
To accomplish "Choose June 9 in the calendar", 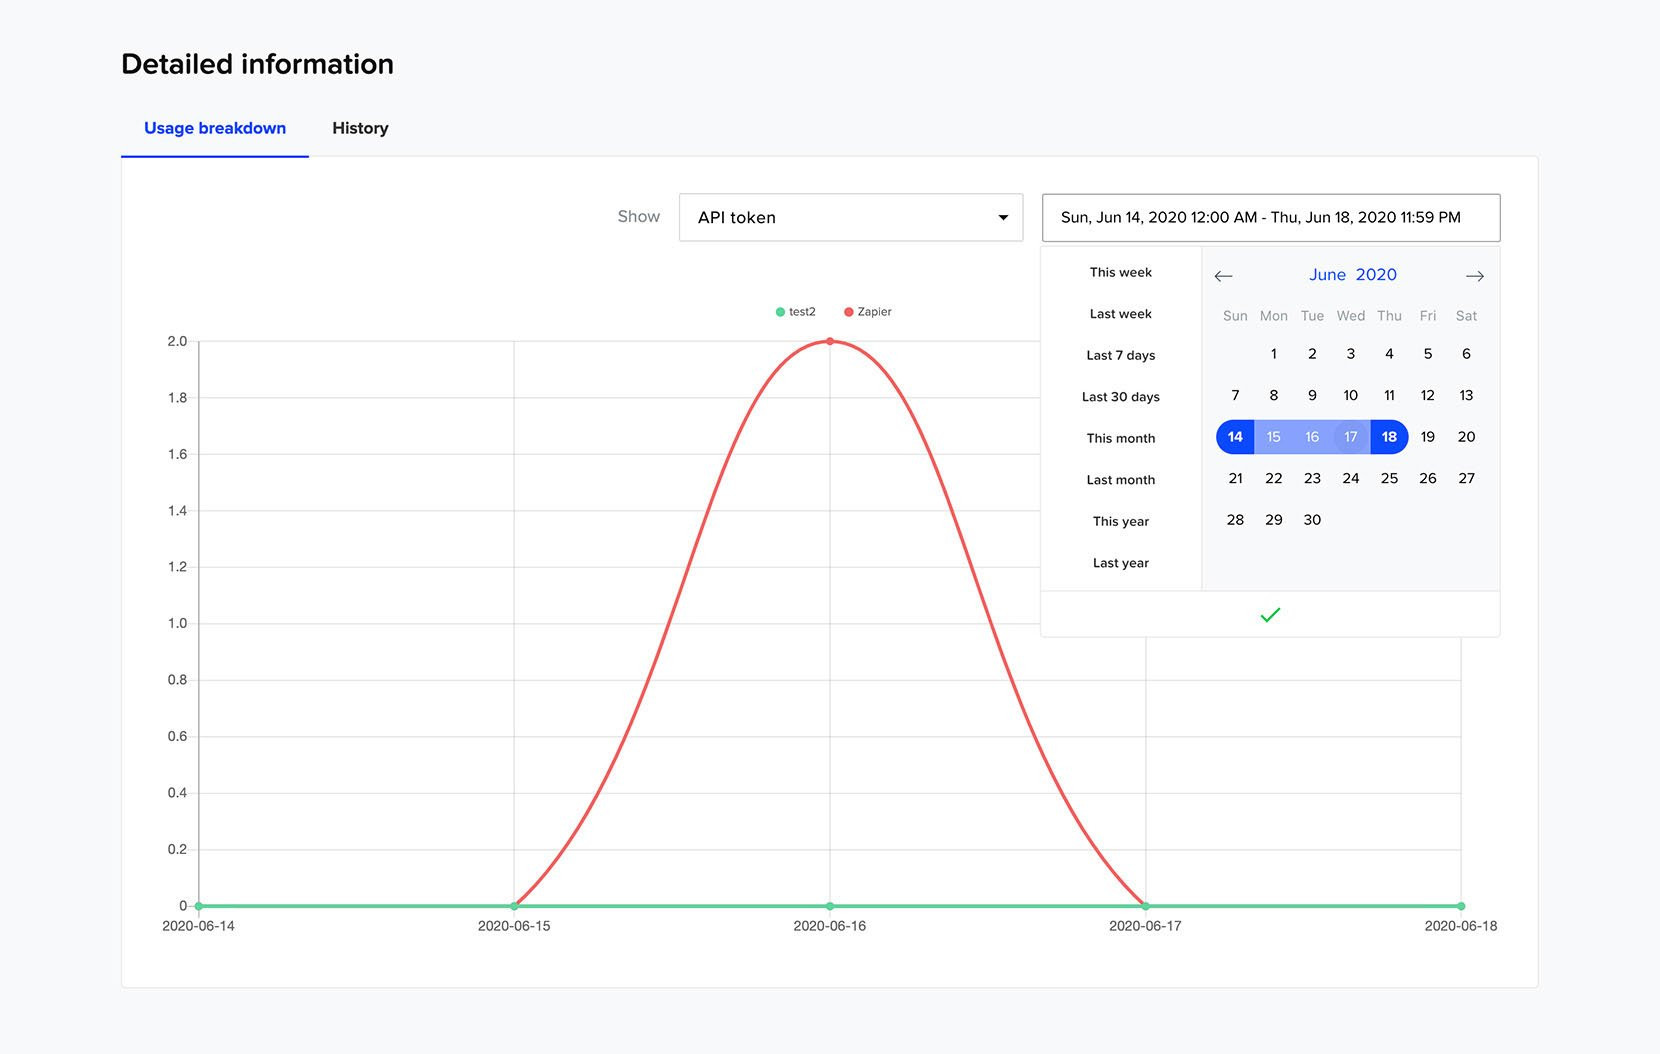I will [1312, 395].
